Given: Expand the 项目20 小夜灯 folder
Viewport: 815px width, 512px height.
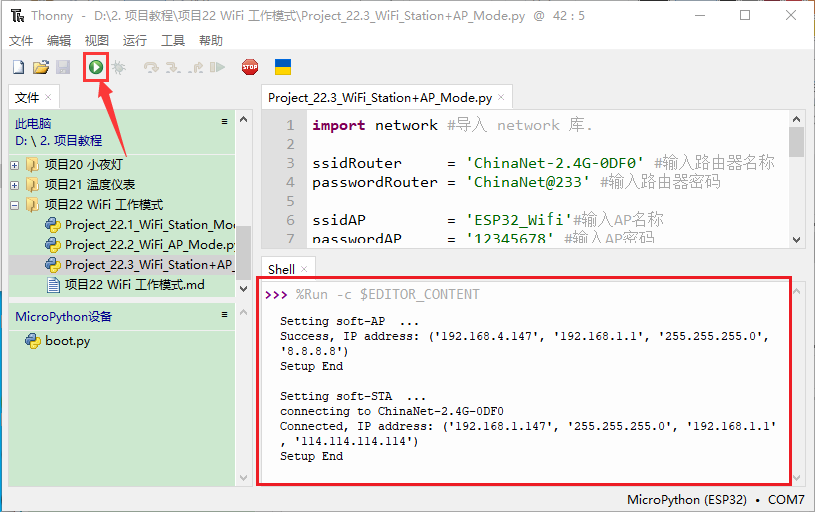Looking at the screenshot, I should [15, 165].
